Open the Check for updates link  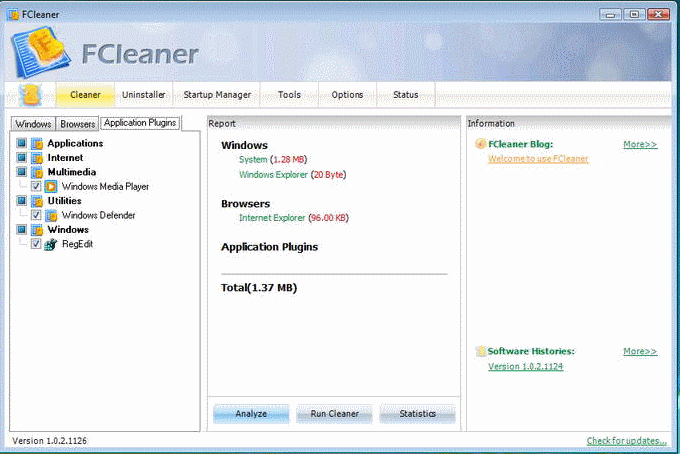coord(626,441)
